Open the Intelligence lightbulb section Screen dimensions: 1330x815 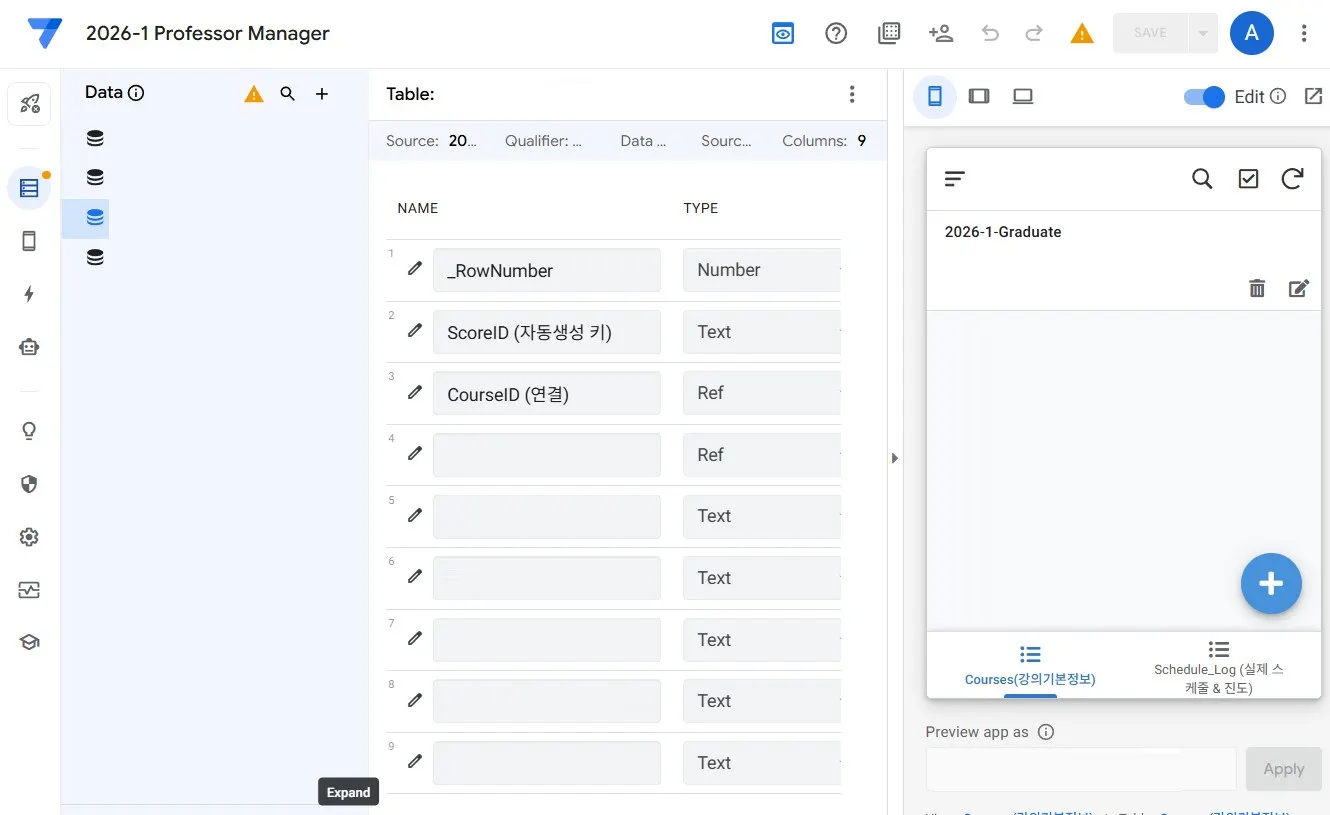29,430
